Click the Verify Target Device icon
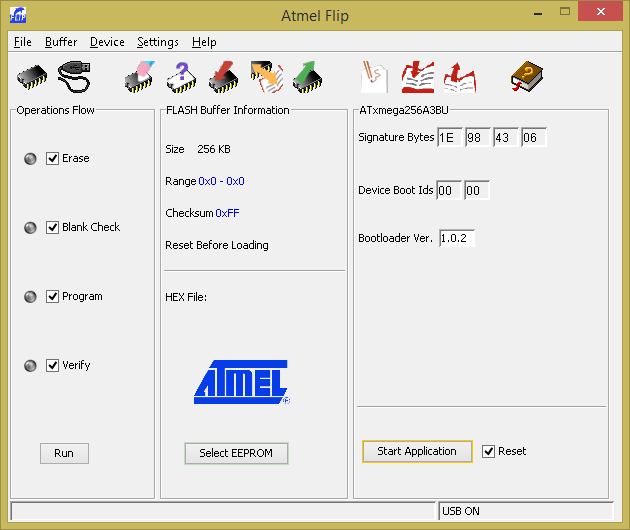Viewport: 630px width, 530px height. pyautogui.click(x=266, y=76)
